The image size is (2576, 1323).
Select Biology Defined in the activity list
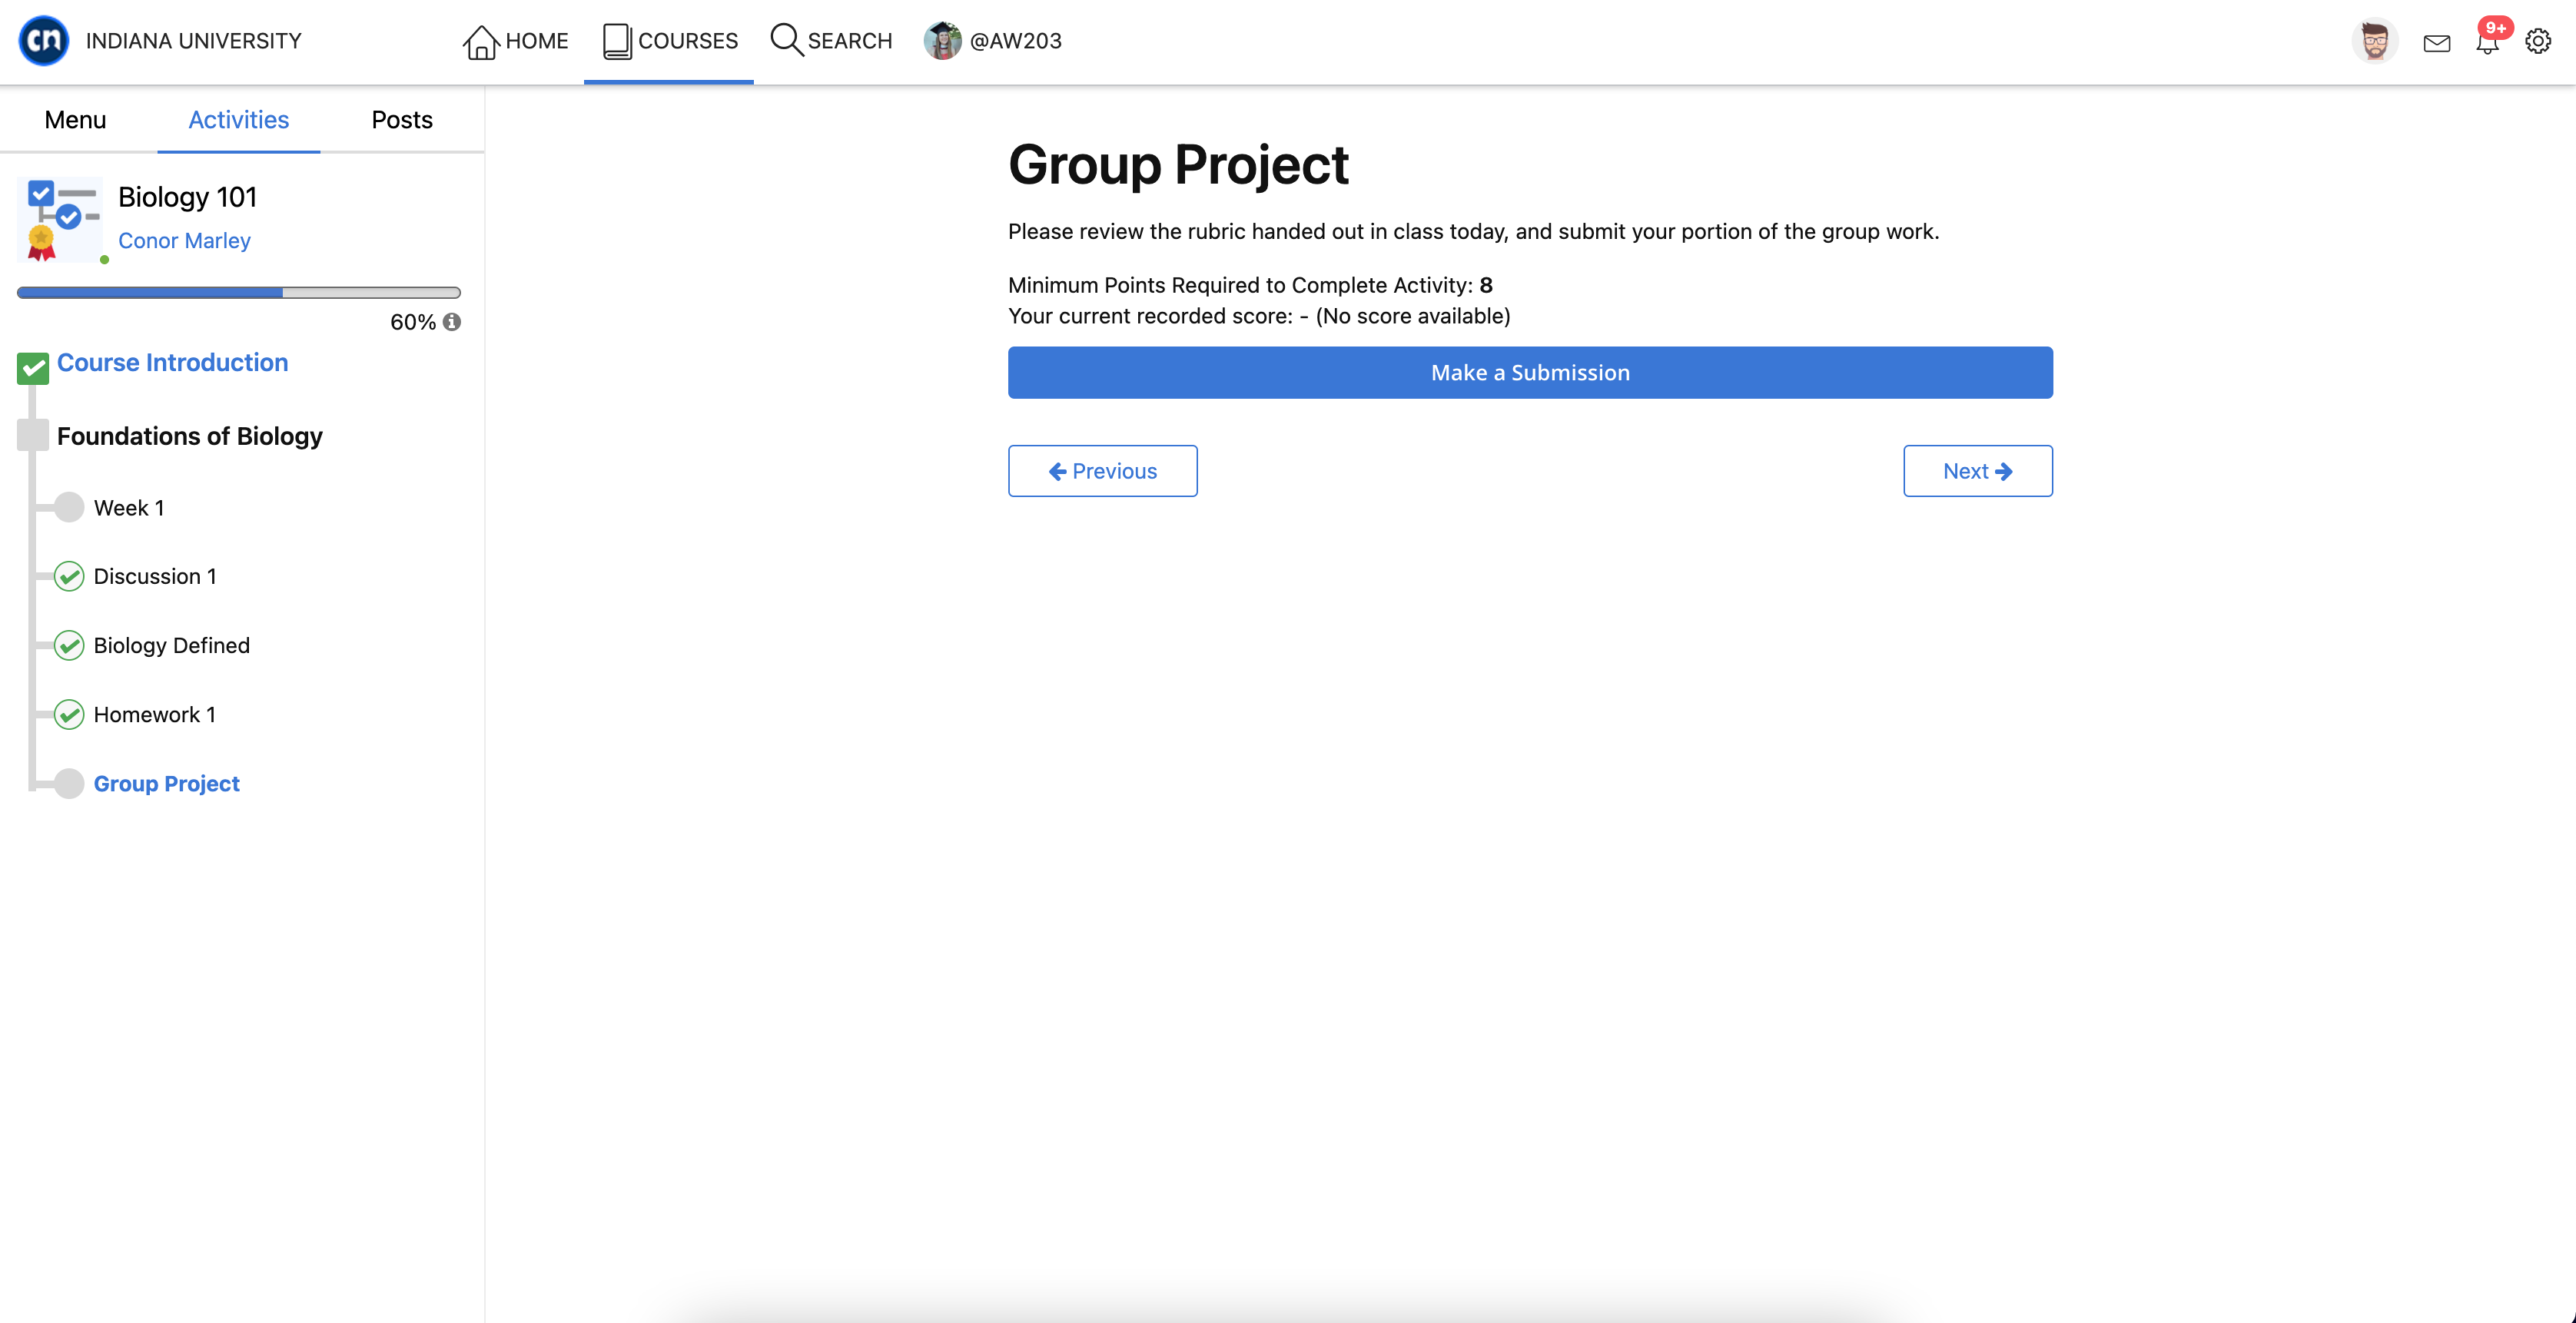172,645
